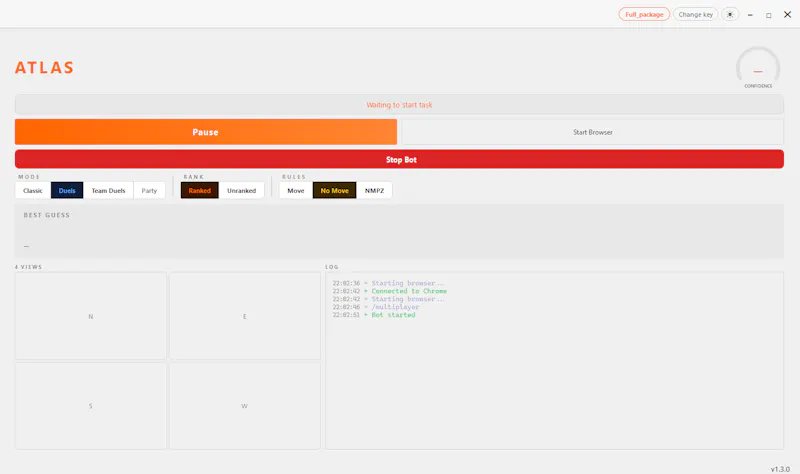Maximize the ATLAS window
Viewport: 800px width, 474px height.
(x=768, y=15)
